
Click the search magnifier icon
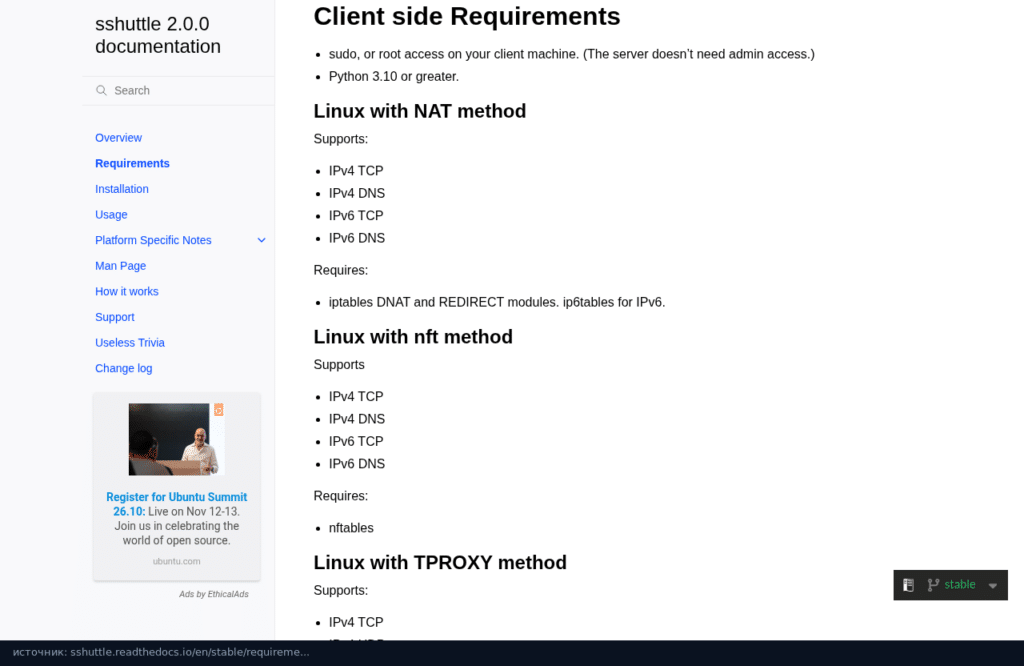tap(101, 90)
